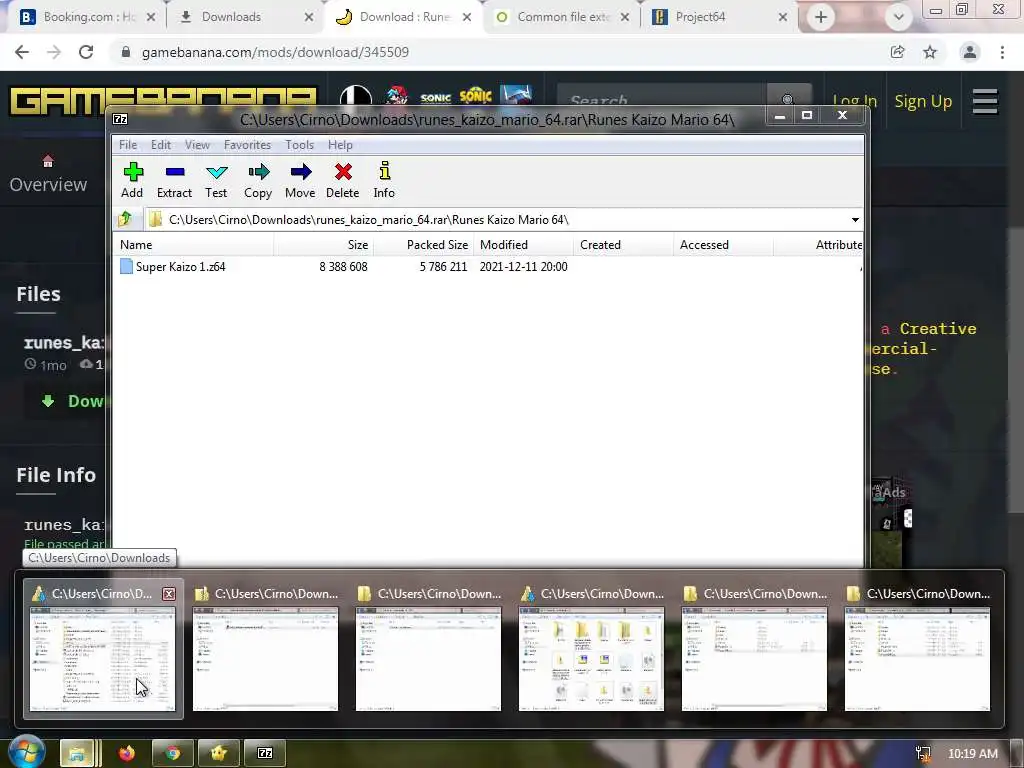Switch to the Downloads browser tab

click(244, 17)
